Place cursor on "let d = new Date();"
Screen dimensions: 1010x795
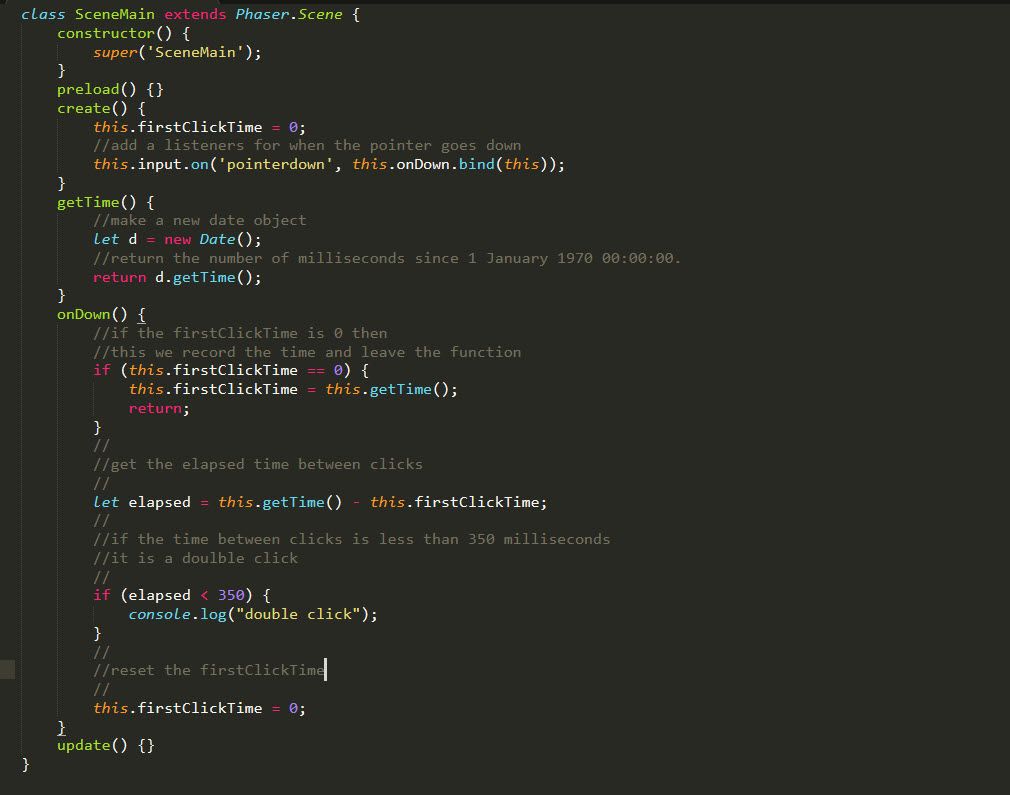177,240
